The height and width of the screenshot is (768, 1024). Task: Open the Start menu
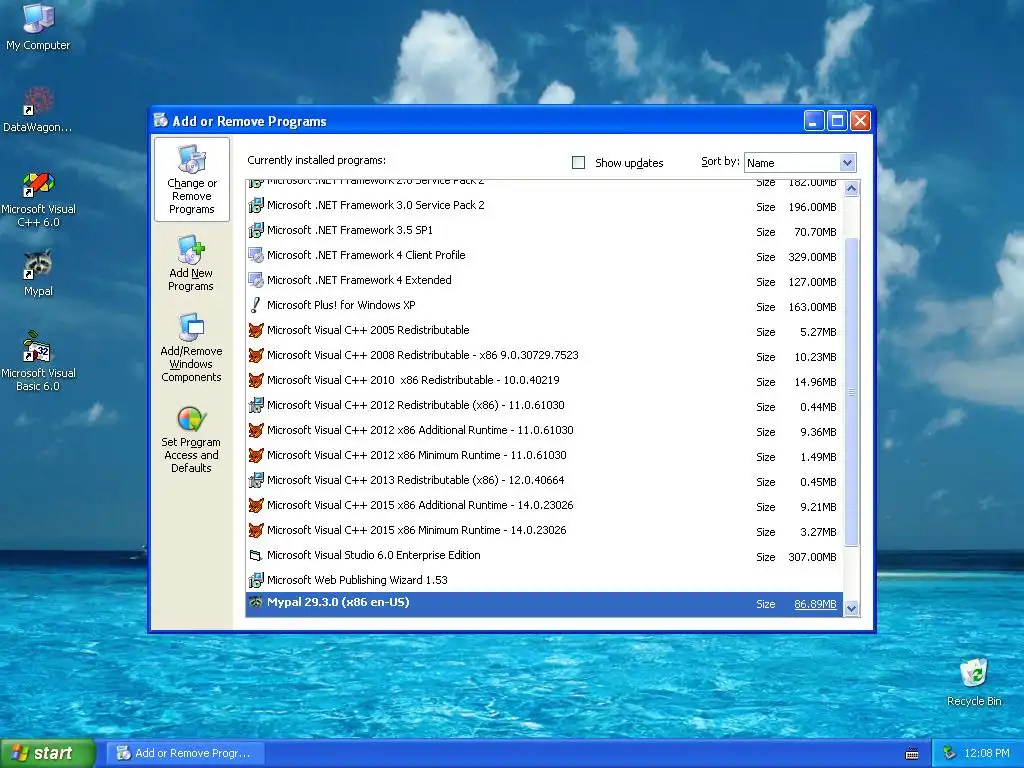pyautogui.click(x=47, y=753)
